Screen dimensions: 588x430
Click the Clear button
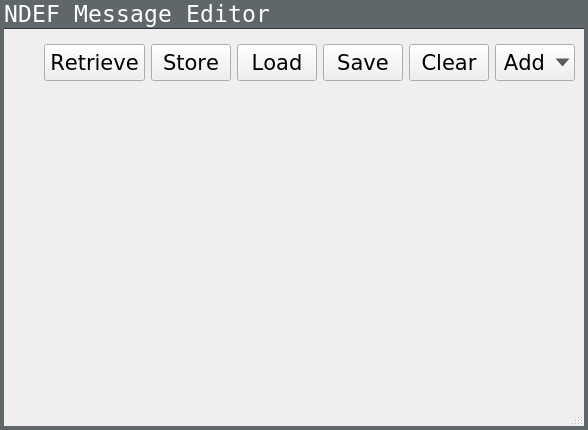tap(449, 63)
